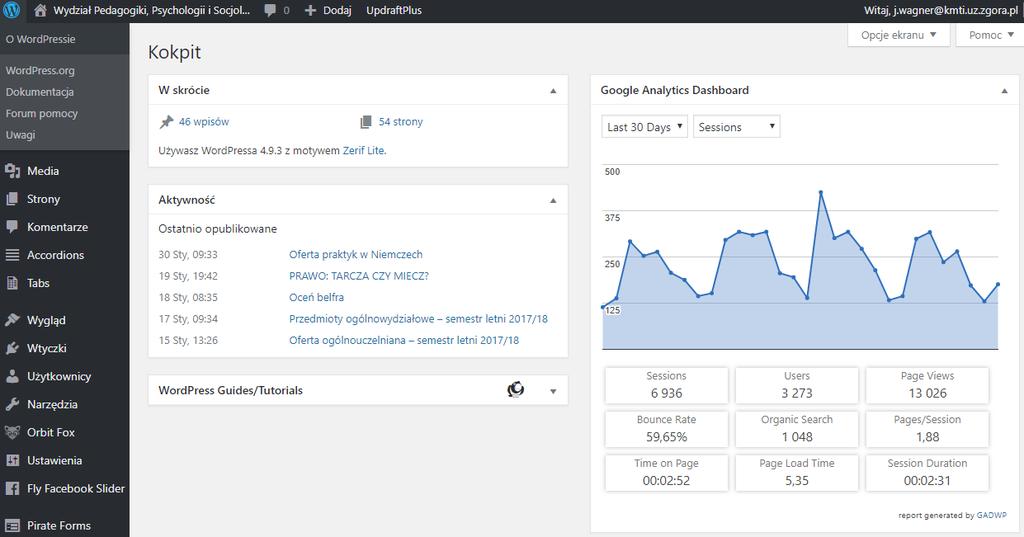Click the Media sidebar icon
The image size is (1024, 537).
[x=12, y=171]
